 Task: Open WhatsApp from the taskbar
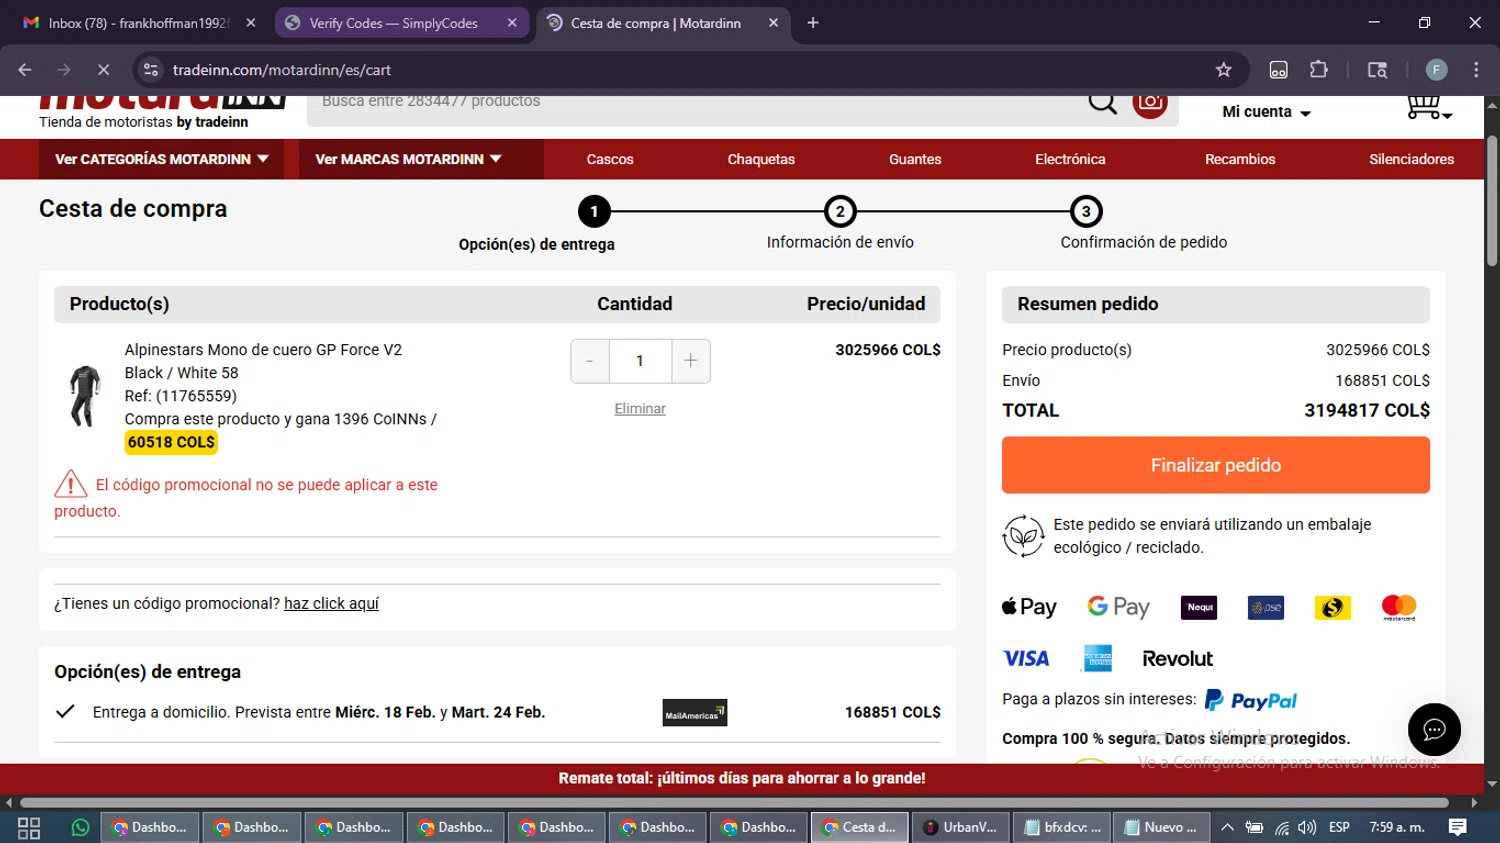click(80, 827)
